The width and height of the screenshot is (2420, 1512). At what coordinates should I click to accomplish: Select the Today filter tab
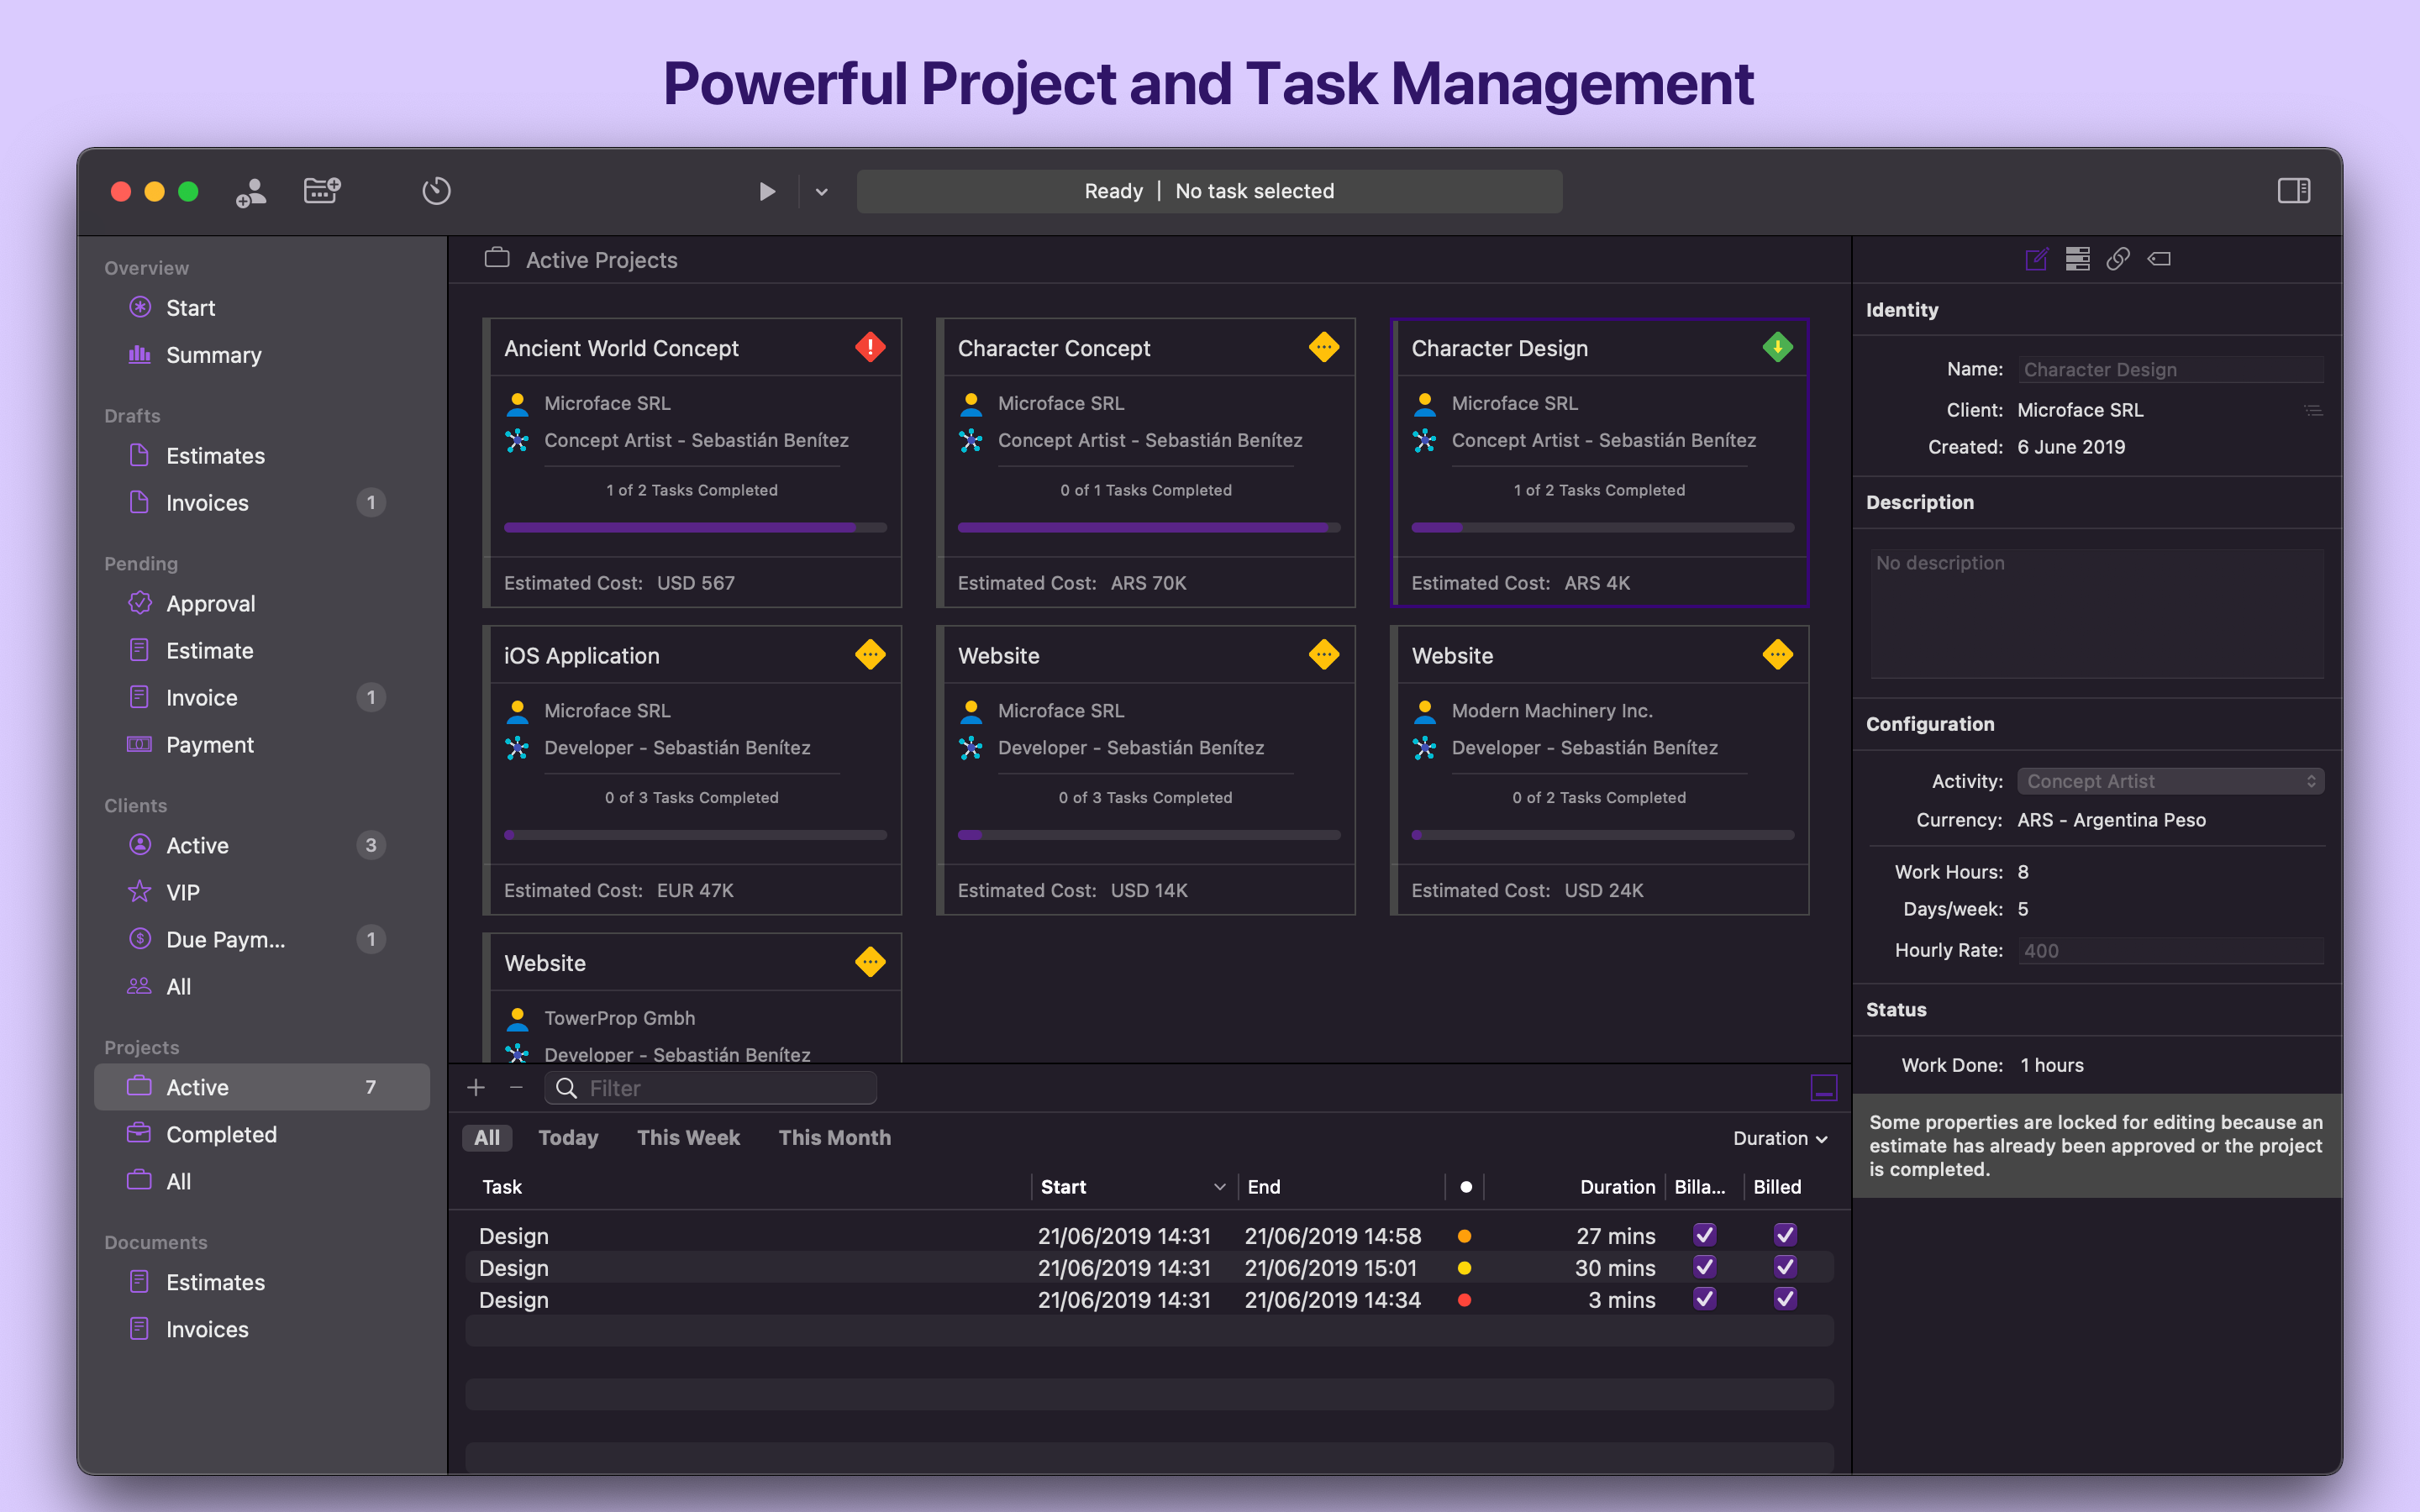tap(568, 1138)
